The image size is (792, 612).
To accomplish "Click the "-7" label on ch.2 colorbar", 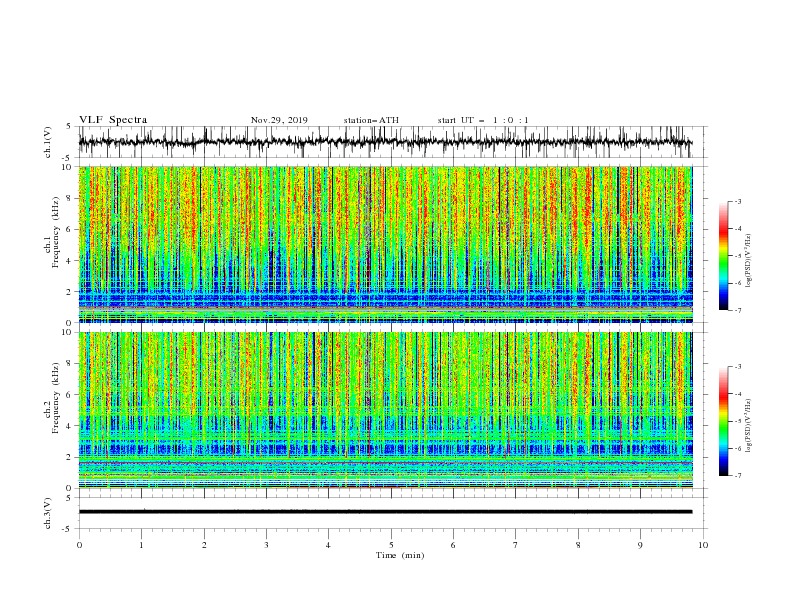I will coord(738,476).
